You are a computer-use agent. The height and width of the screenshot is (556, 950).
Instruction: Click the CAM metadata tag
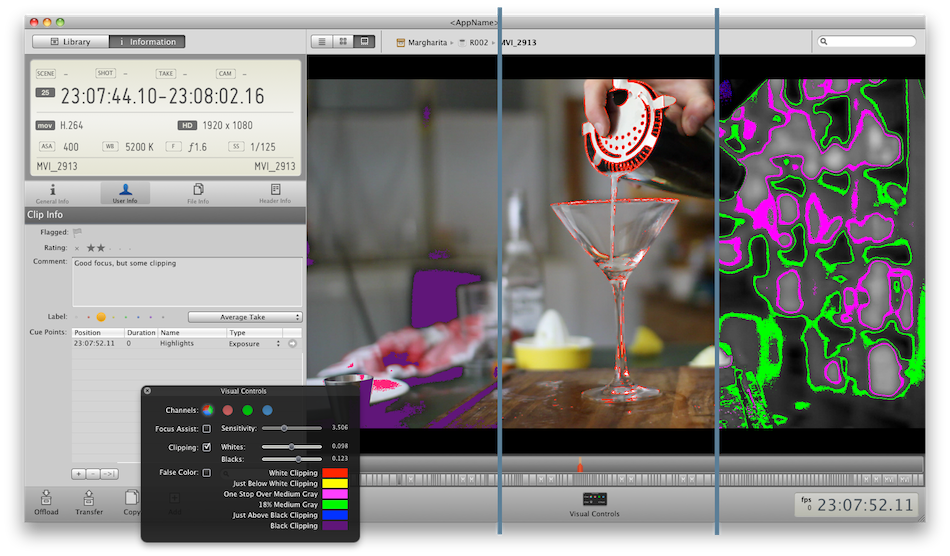[225, 73]
